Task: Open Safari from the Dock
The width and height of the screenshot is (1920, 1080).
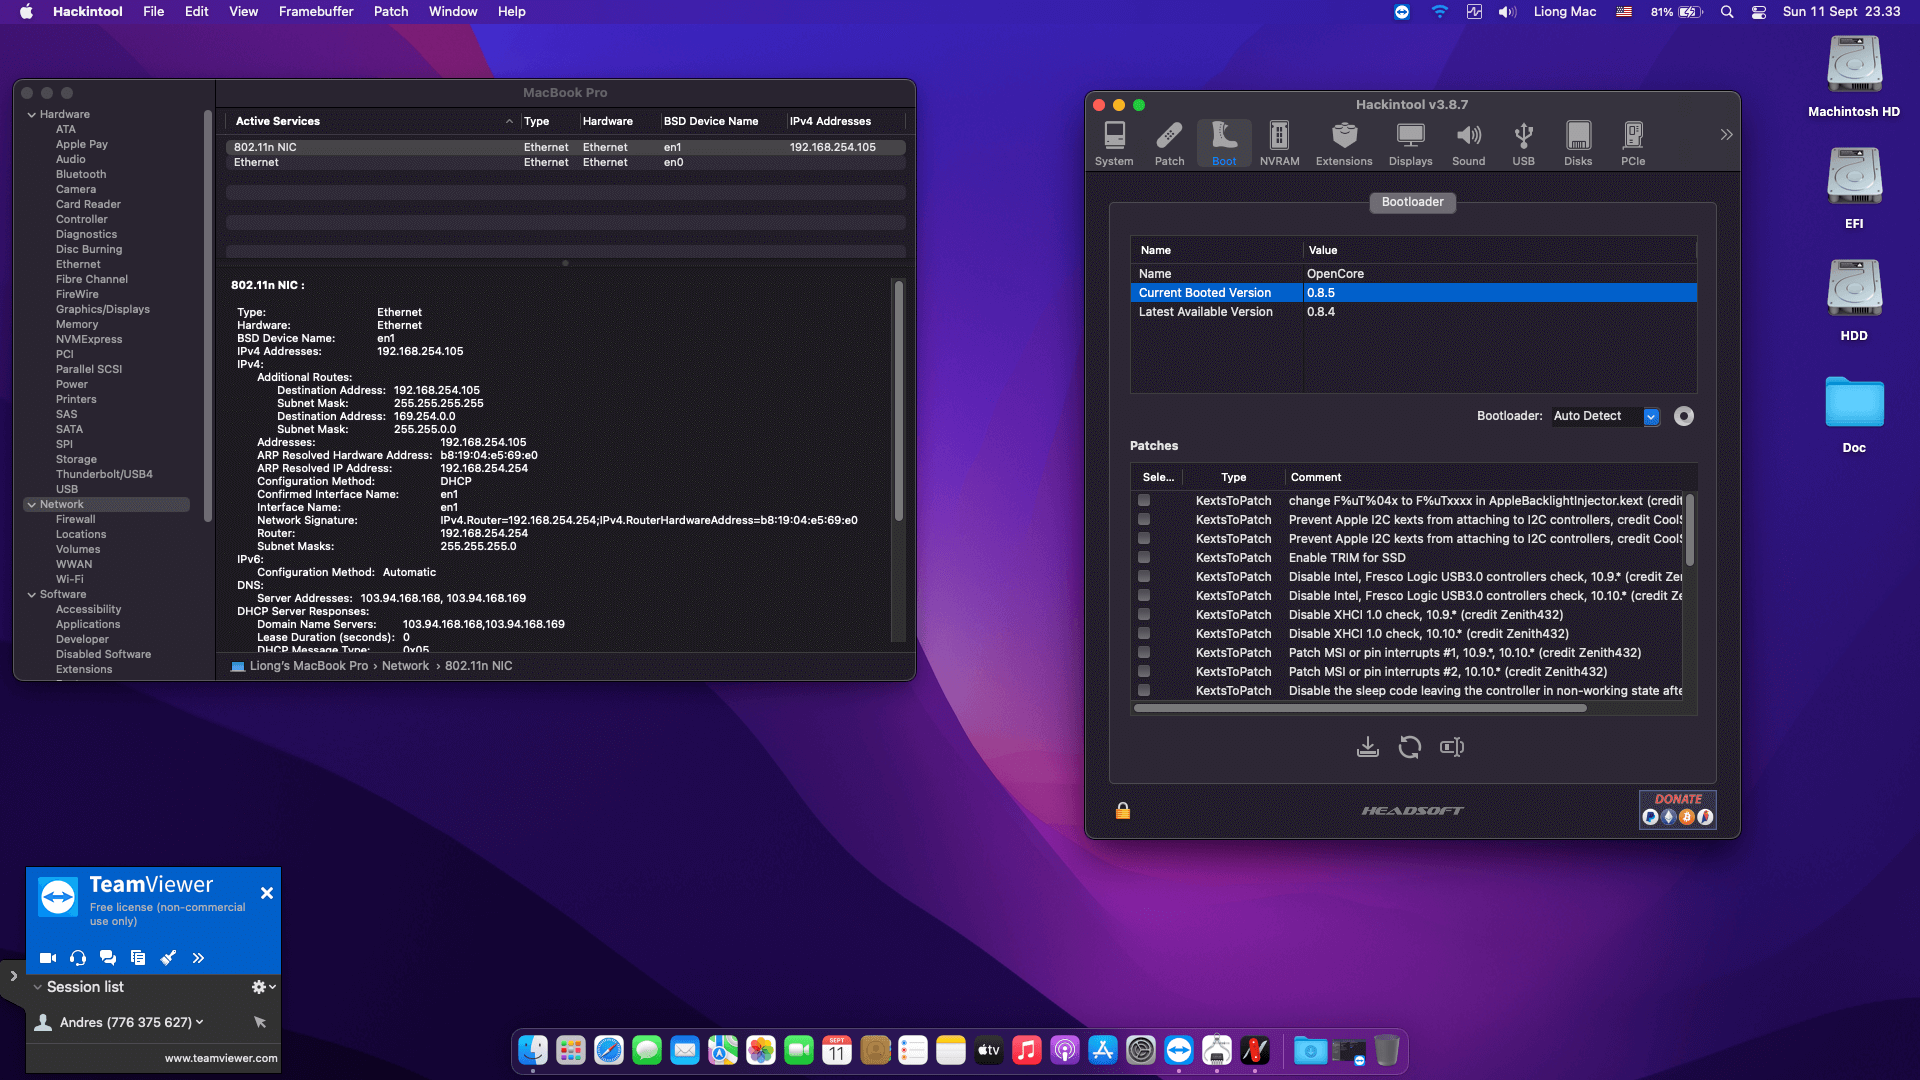Action: click(609, 1051)
